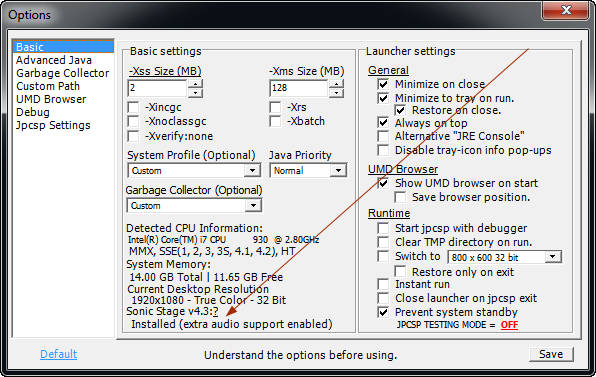596x377 pixels.
Task: Enable the -Xincgc checkbox
Action: [133, 108]
